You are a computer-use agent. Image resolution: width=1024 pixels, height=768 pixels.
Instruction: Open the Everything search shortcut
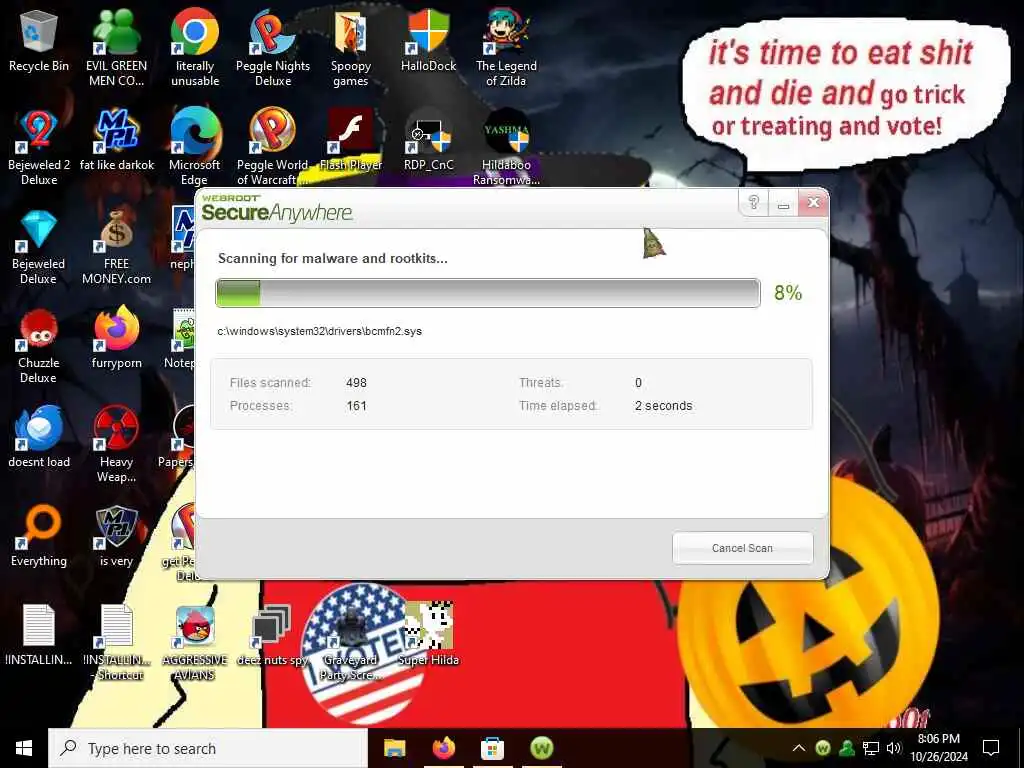[39, 537]
